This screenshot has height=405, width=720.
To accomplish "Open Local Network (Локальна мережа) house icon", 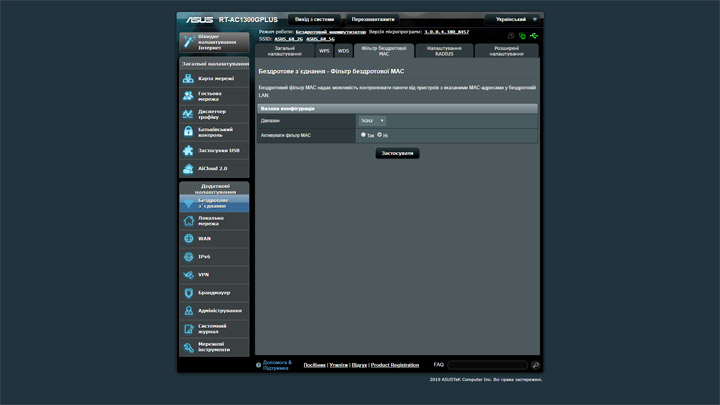I will (188, 221).
